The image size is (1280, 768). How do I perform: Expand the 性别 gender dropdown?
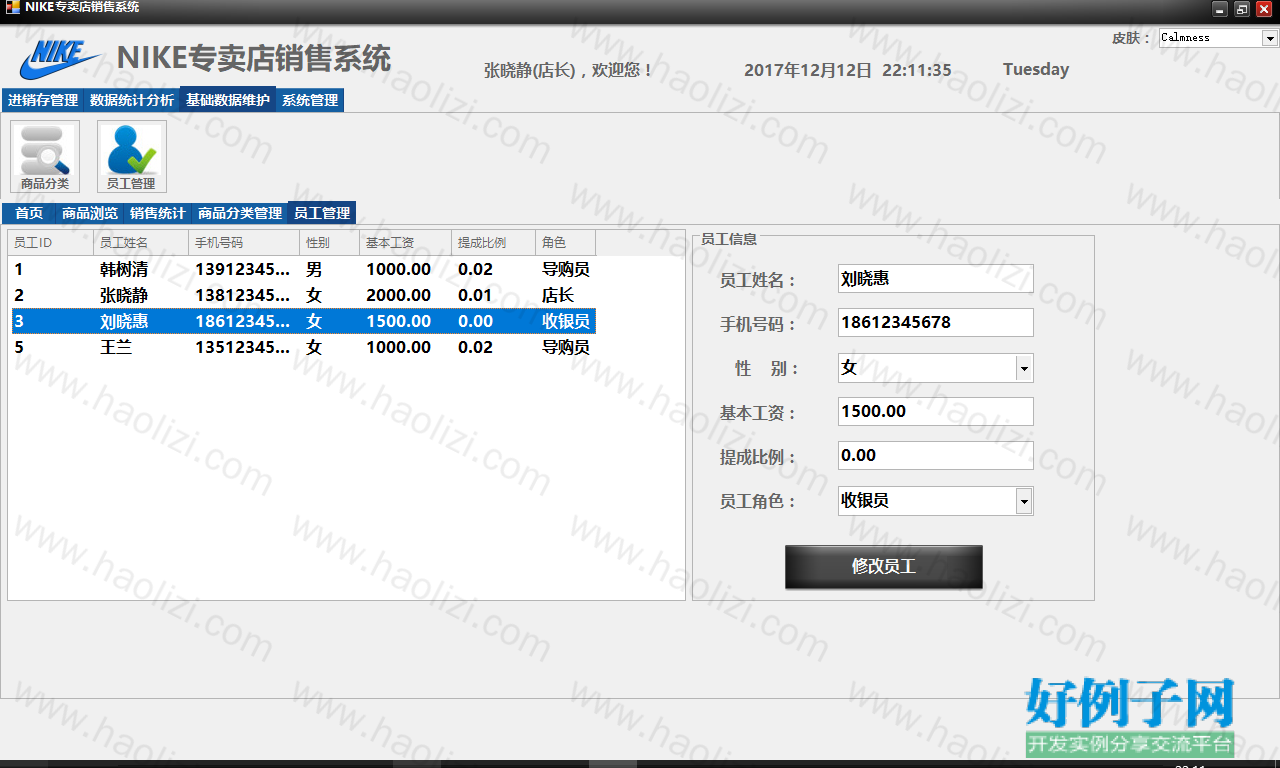pos(1024,368)
